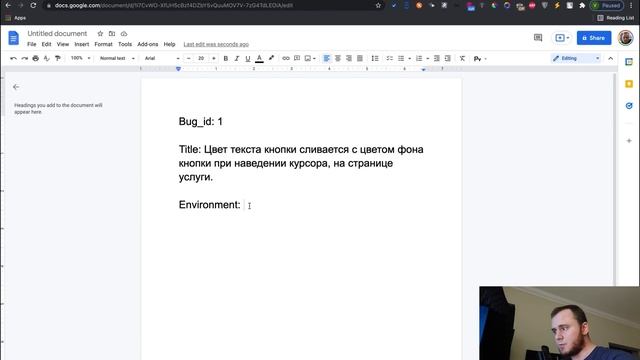This screenshot has height=360, width=640.
Task: Expand the bulleted list options arrow
Action: coord(409,58)
